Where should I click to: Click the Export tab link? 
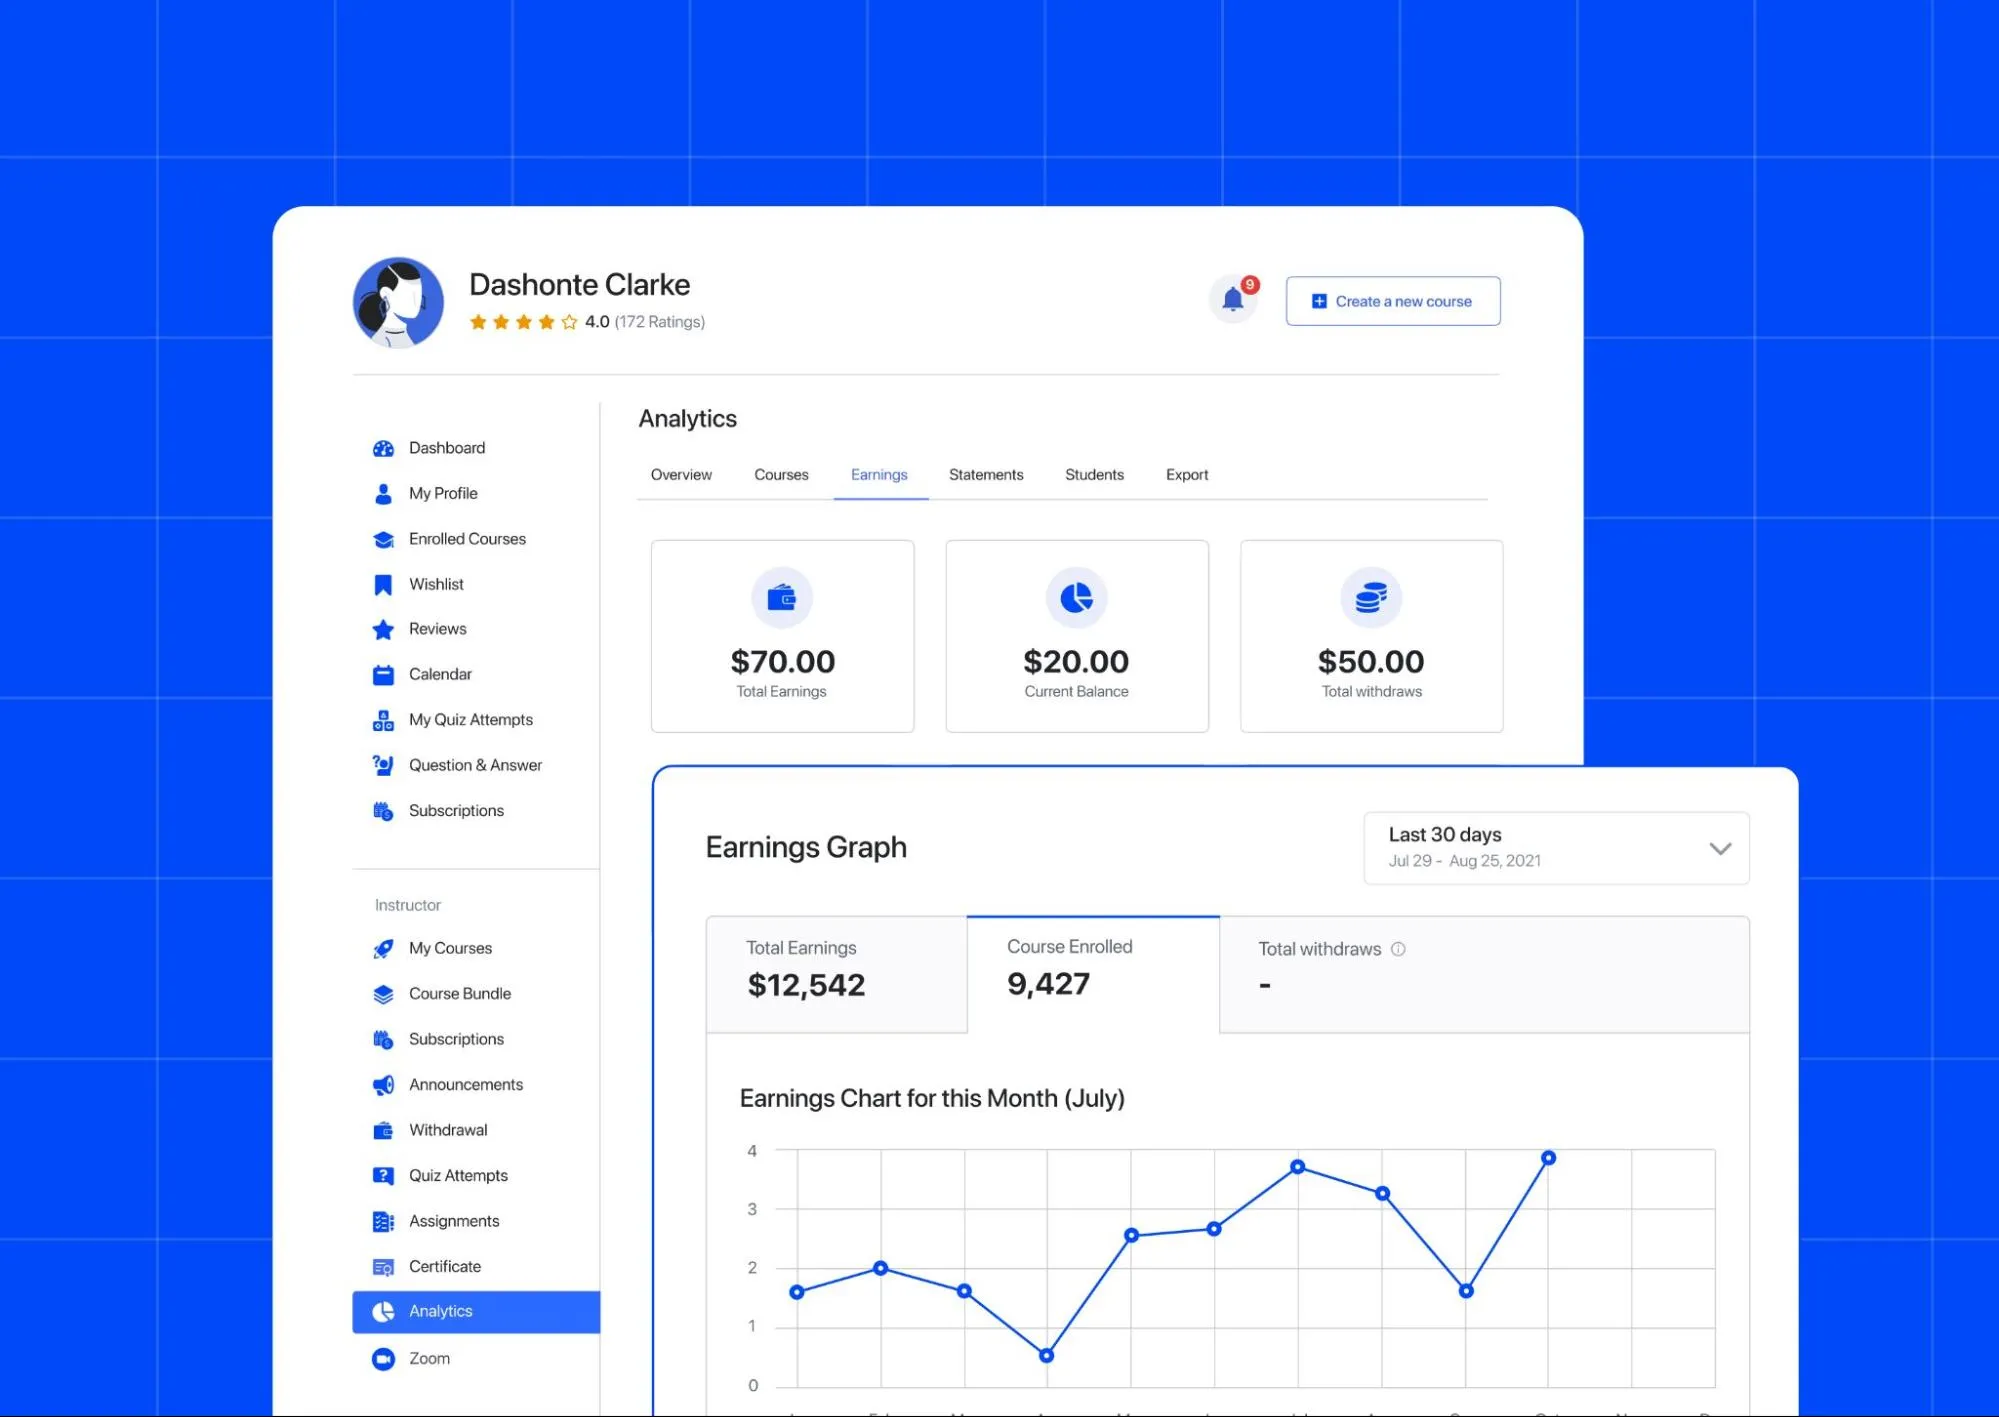(1187, 474)
